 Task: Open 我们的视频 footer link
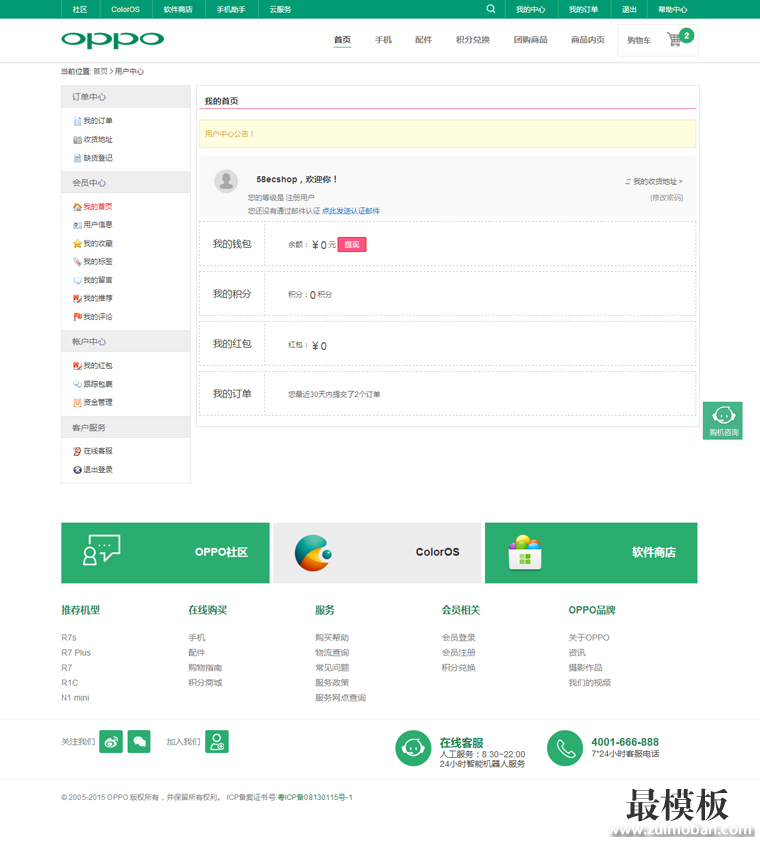pos(590,683)
